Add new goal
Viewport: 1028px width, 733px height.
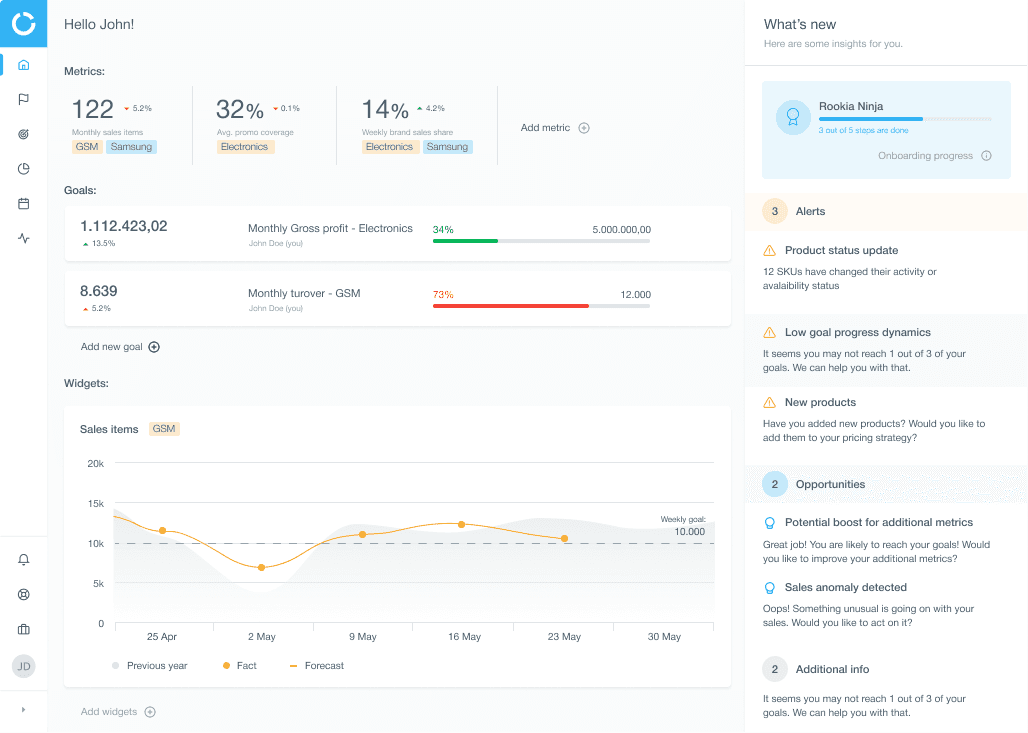pyautogui.click(x=120, y=347)
